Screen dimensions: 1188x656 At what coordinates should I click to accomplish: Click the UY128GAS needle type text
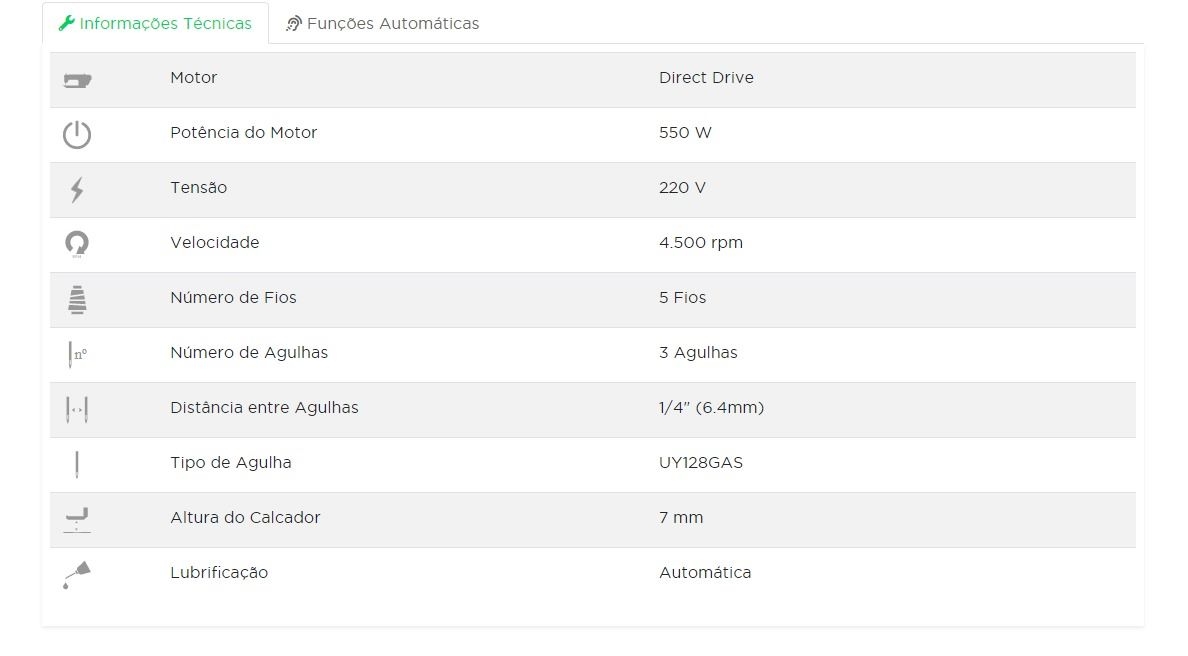[700, 463]
